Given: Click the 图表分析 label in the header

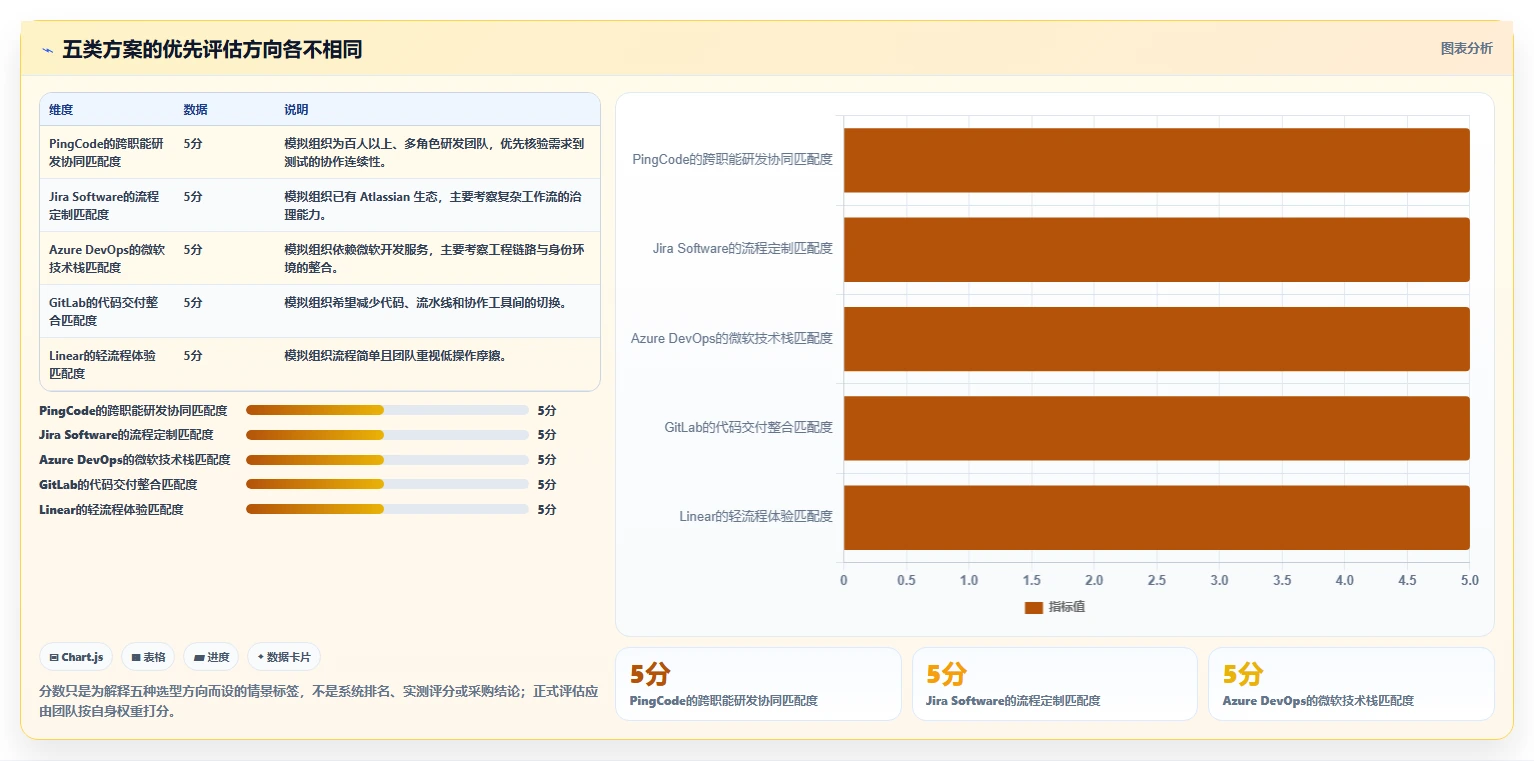Looking at the screenshot, I should coord(1466,49).
